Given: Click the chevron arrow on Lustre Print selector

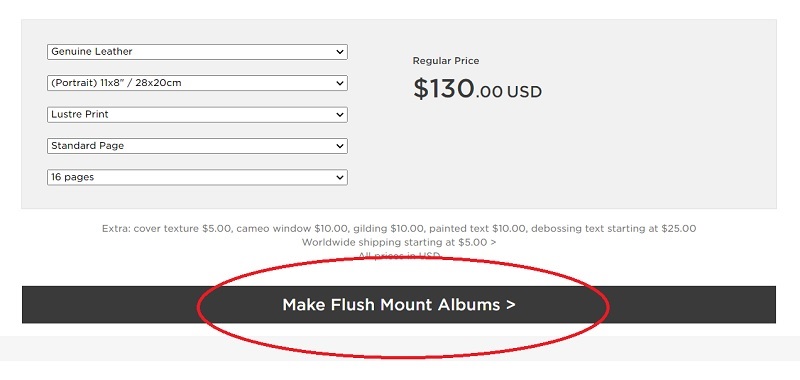Looking at the screenshot, I should click(x=340, y=115).
